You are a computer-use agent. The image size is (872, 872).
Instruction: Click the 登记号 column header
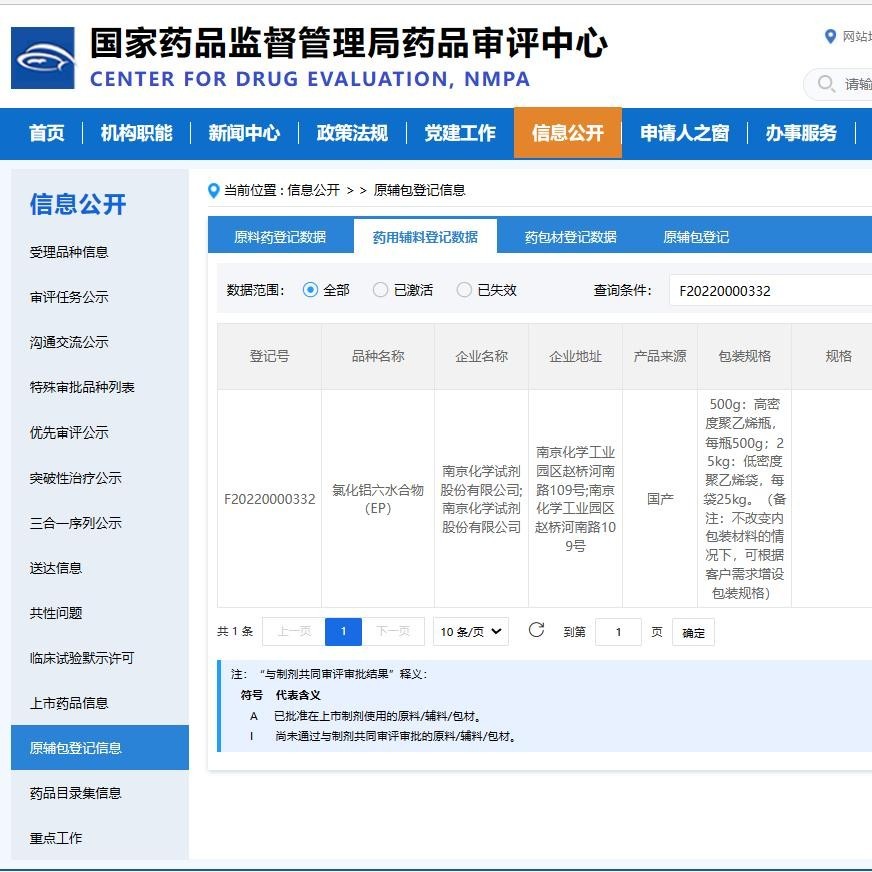[x=269, y=356]
